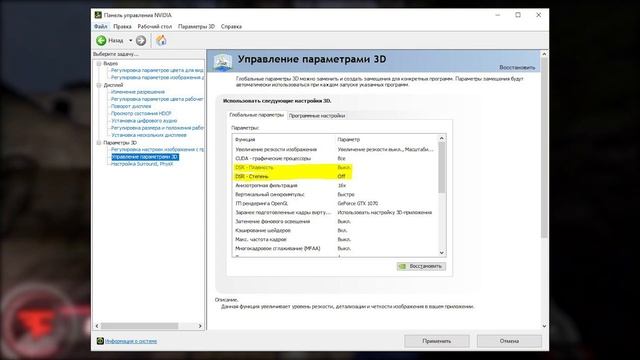This screenshot has width=640, height=360.
Task: Click the settings list vertical scrollbar thumb
Action: [x=442, y=167]
